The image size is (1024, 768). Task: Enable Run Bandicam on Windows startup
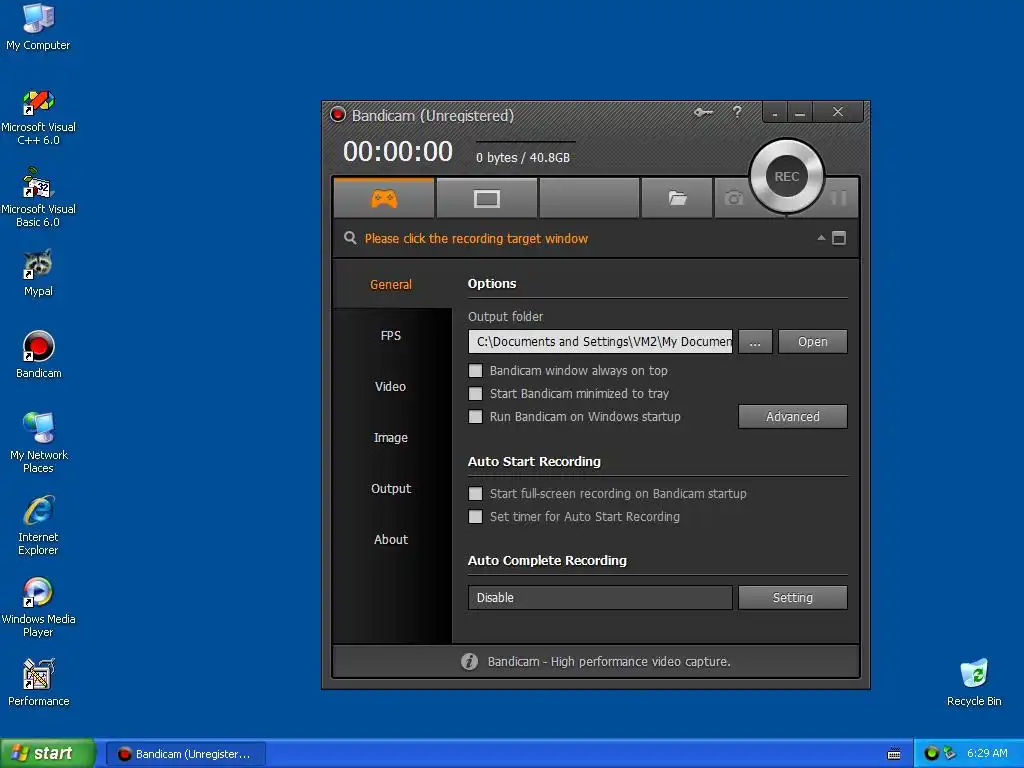(x=475, y=417)
